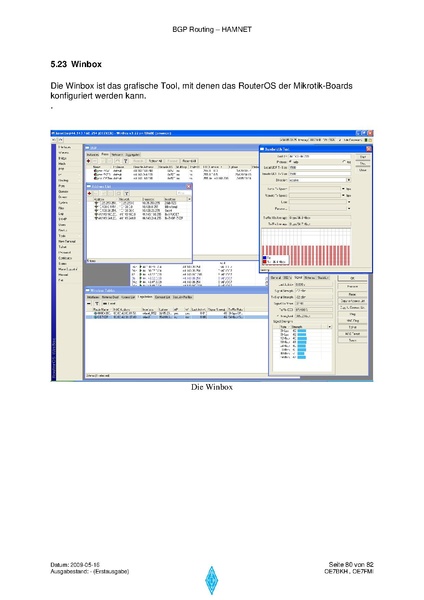Click the diamond logo in the page footer
The image size is (424, 600).
(212, 580)
